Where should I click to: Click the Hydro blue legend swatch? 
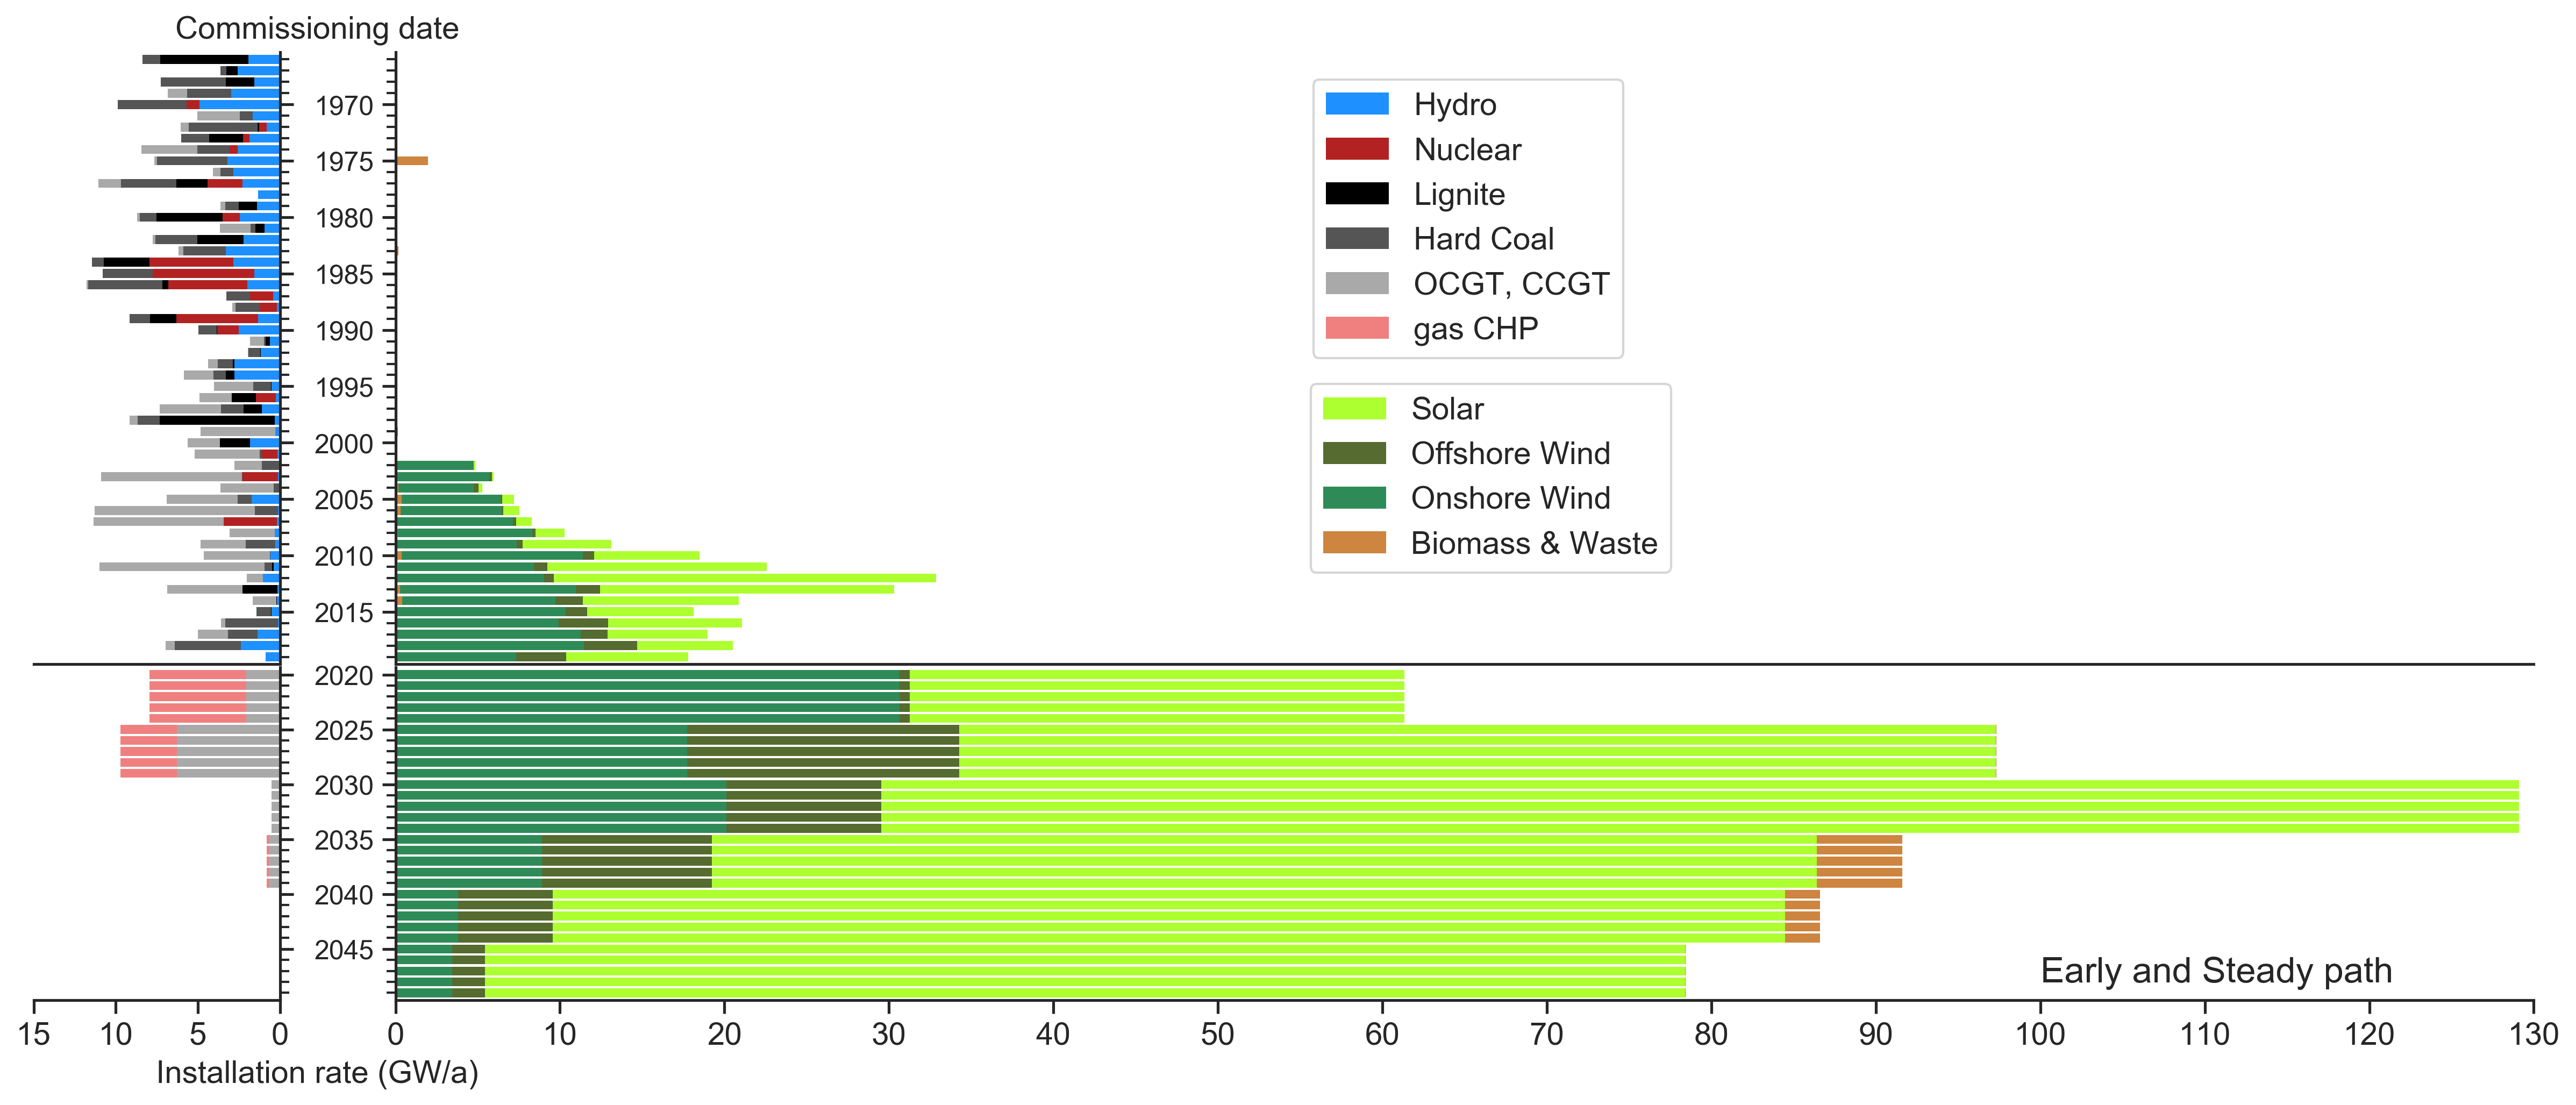pos(1357,104)
